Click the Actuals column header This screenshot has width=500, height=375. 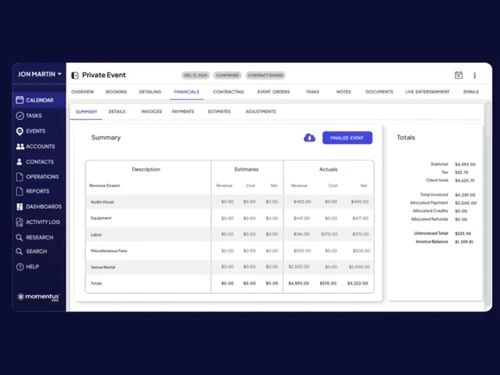328,169
